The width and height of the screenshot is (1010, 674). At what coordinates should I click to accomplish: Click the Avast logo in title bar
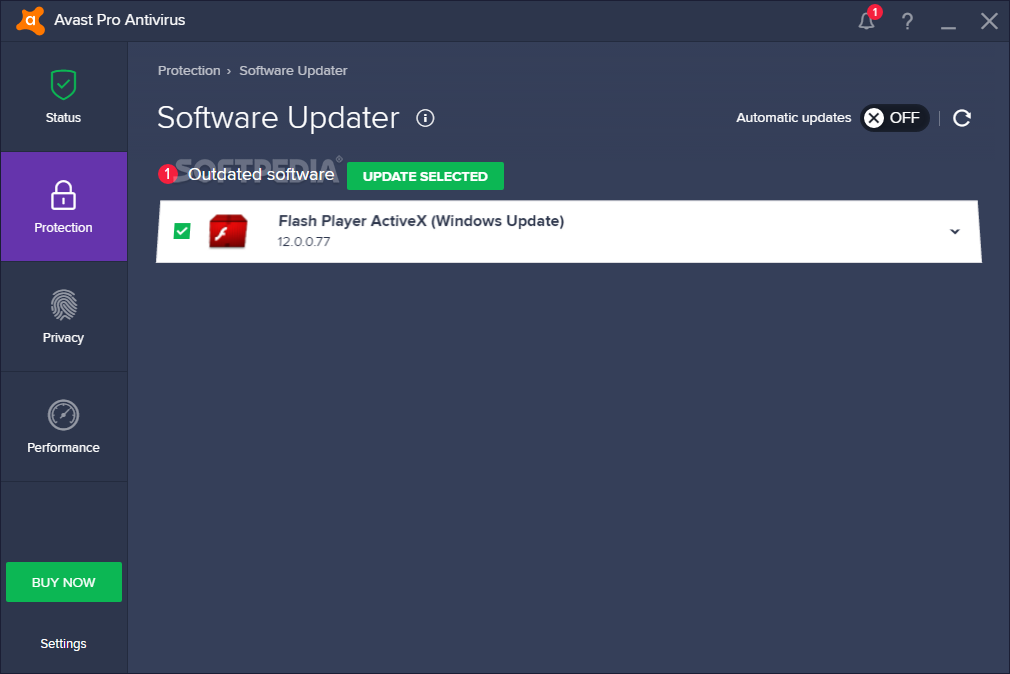pyautogui.click(x=30, y=21)
